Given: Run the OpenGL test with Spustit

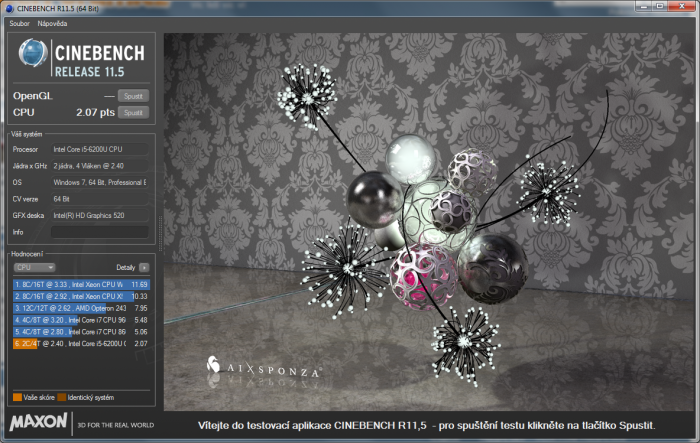Looking at the screenshot, I should click(133, 96).
